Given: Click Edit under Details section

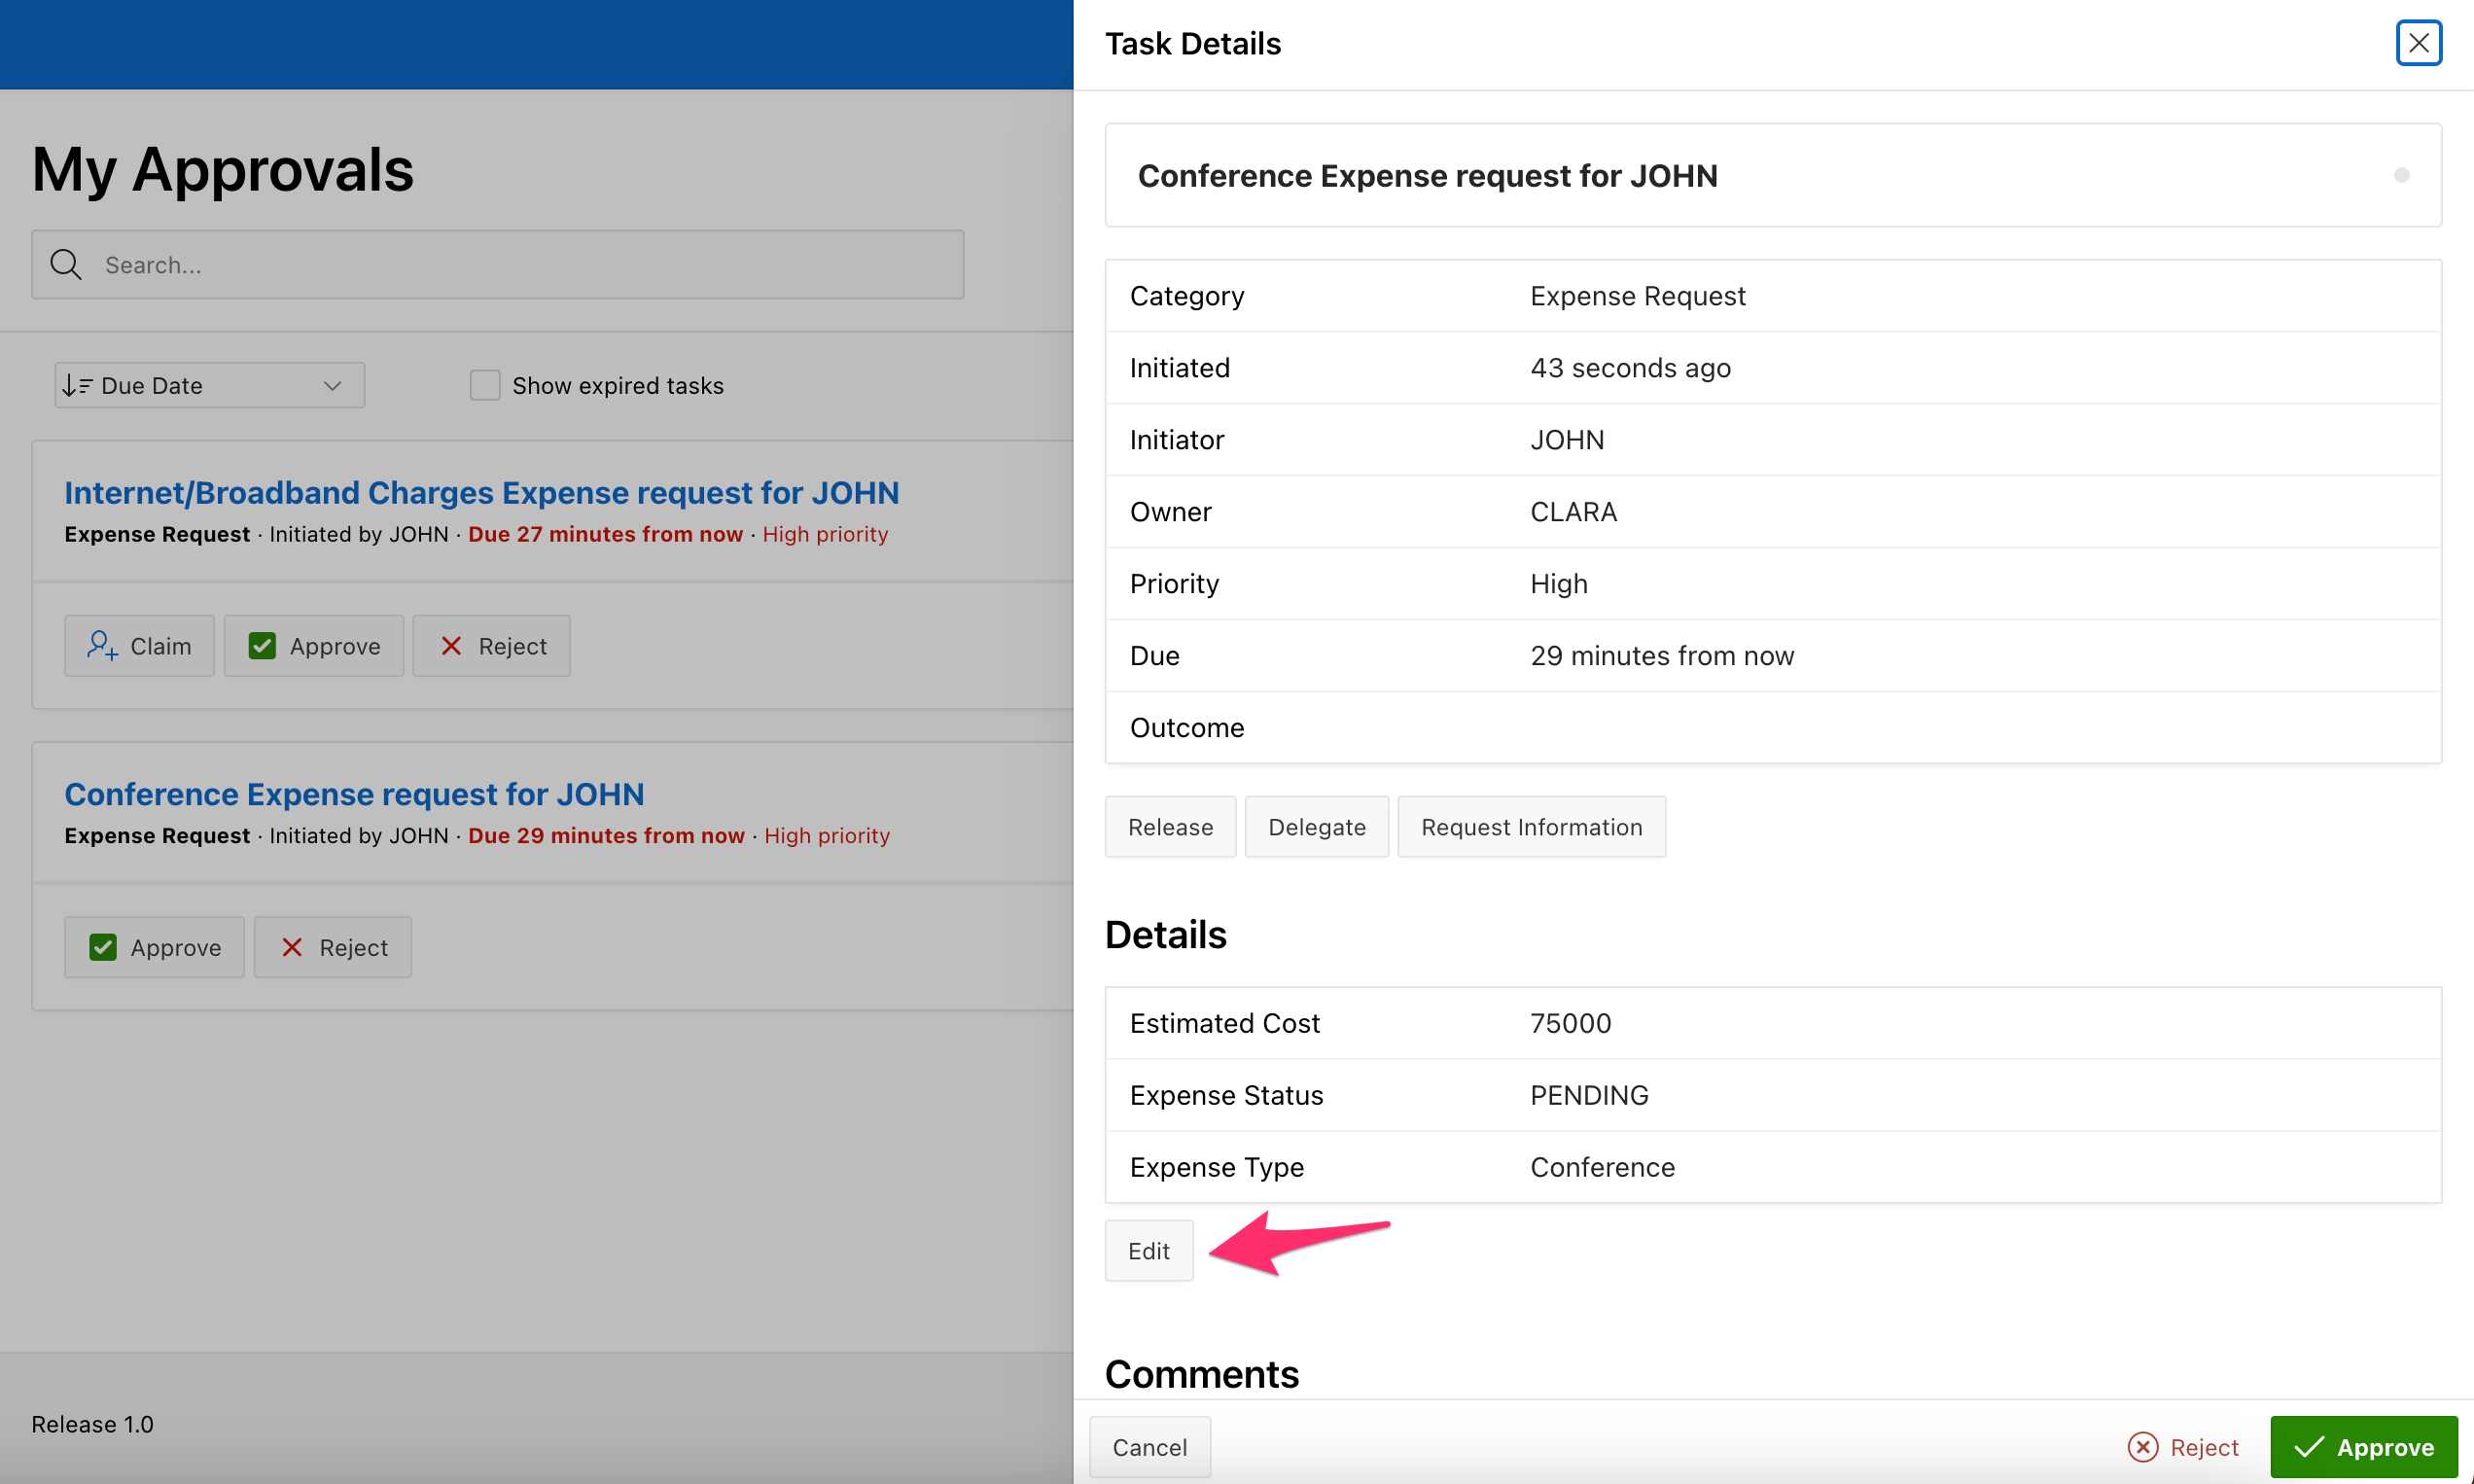Looking at the screenshot, I should [1148, 1251].
